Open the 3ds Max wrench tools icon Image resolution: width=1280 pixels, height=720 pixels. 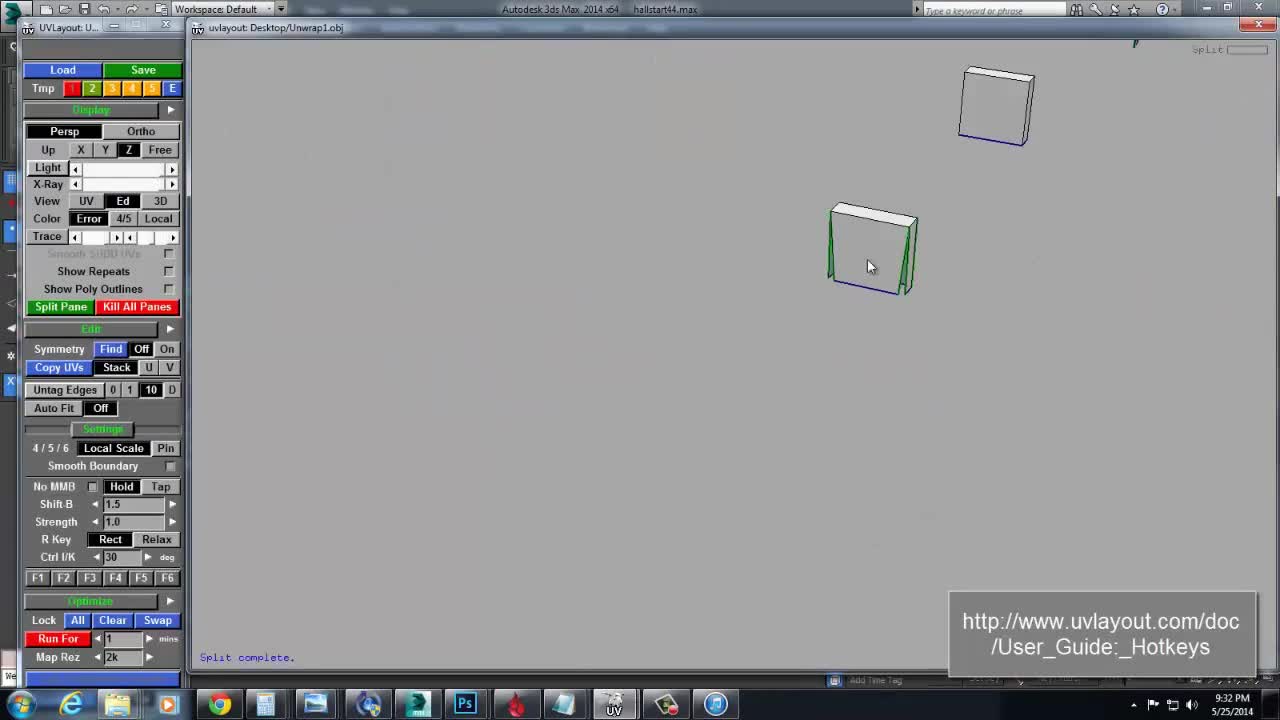coord(1096,9)
